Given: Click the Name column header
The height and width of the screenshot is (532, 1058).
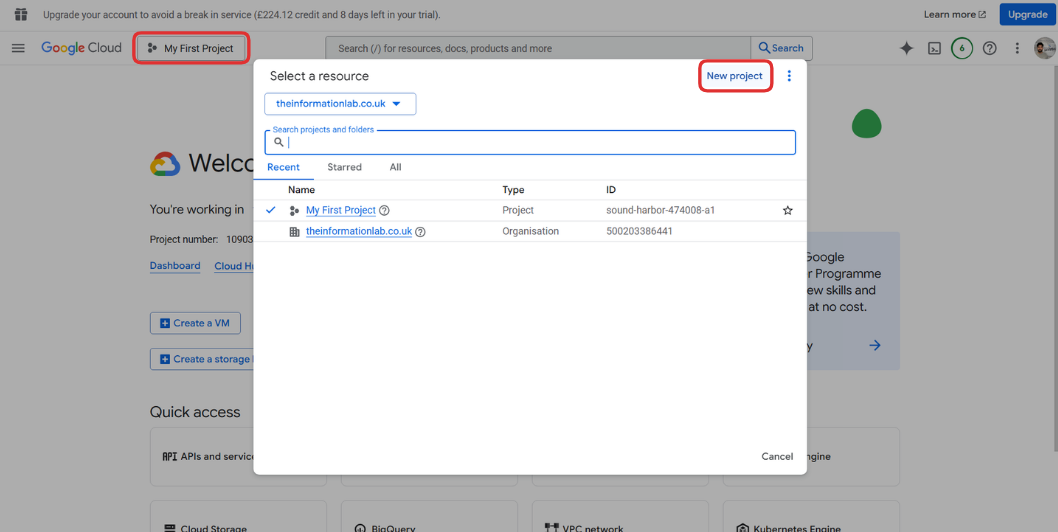Looking at the screenshot, I should [302, 190].
